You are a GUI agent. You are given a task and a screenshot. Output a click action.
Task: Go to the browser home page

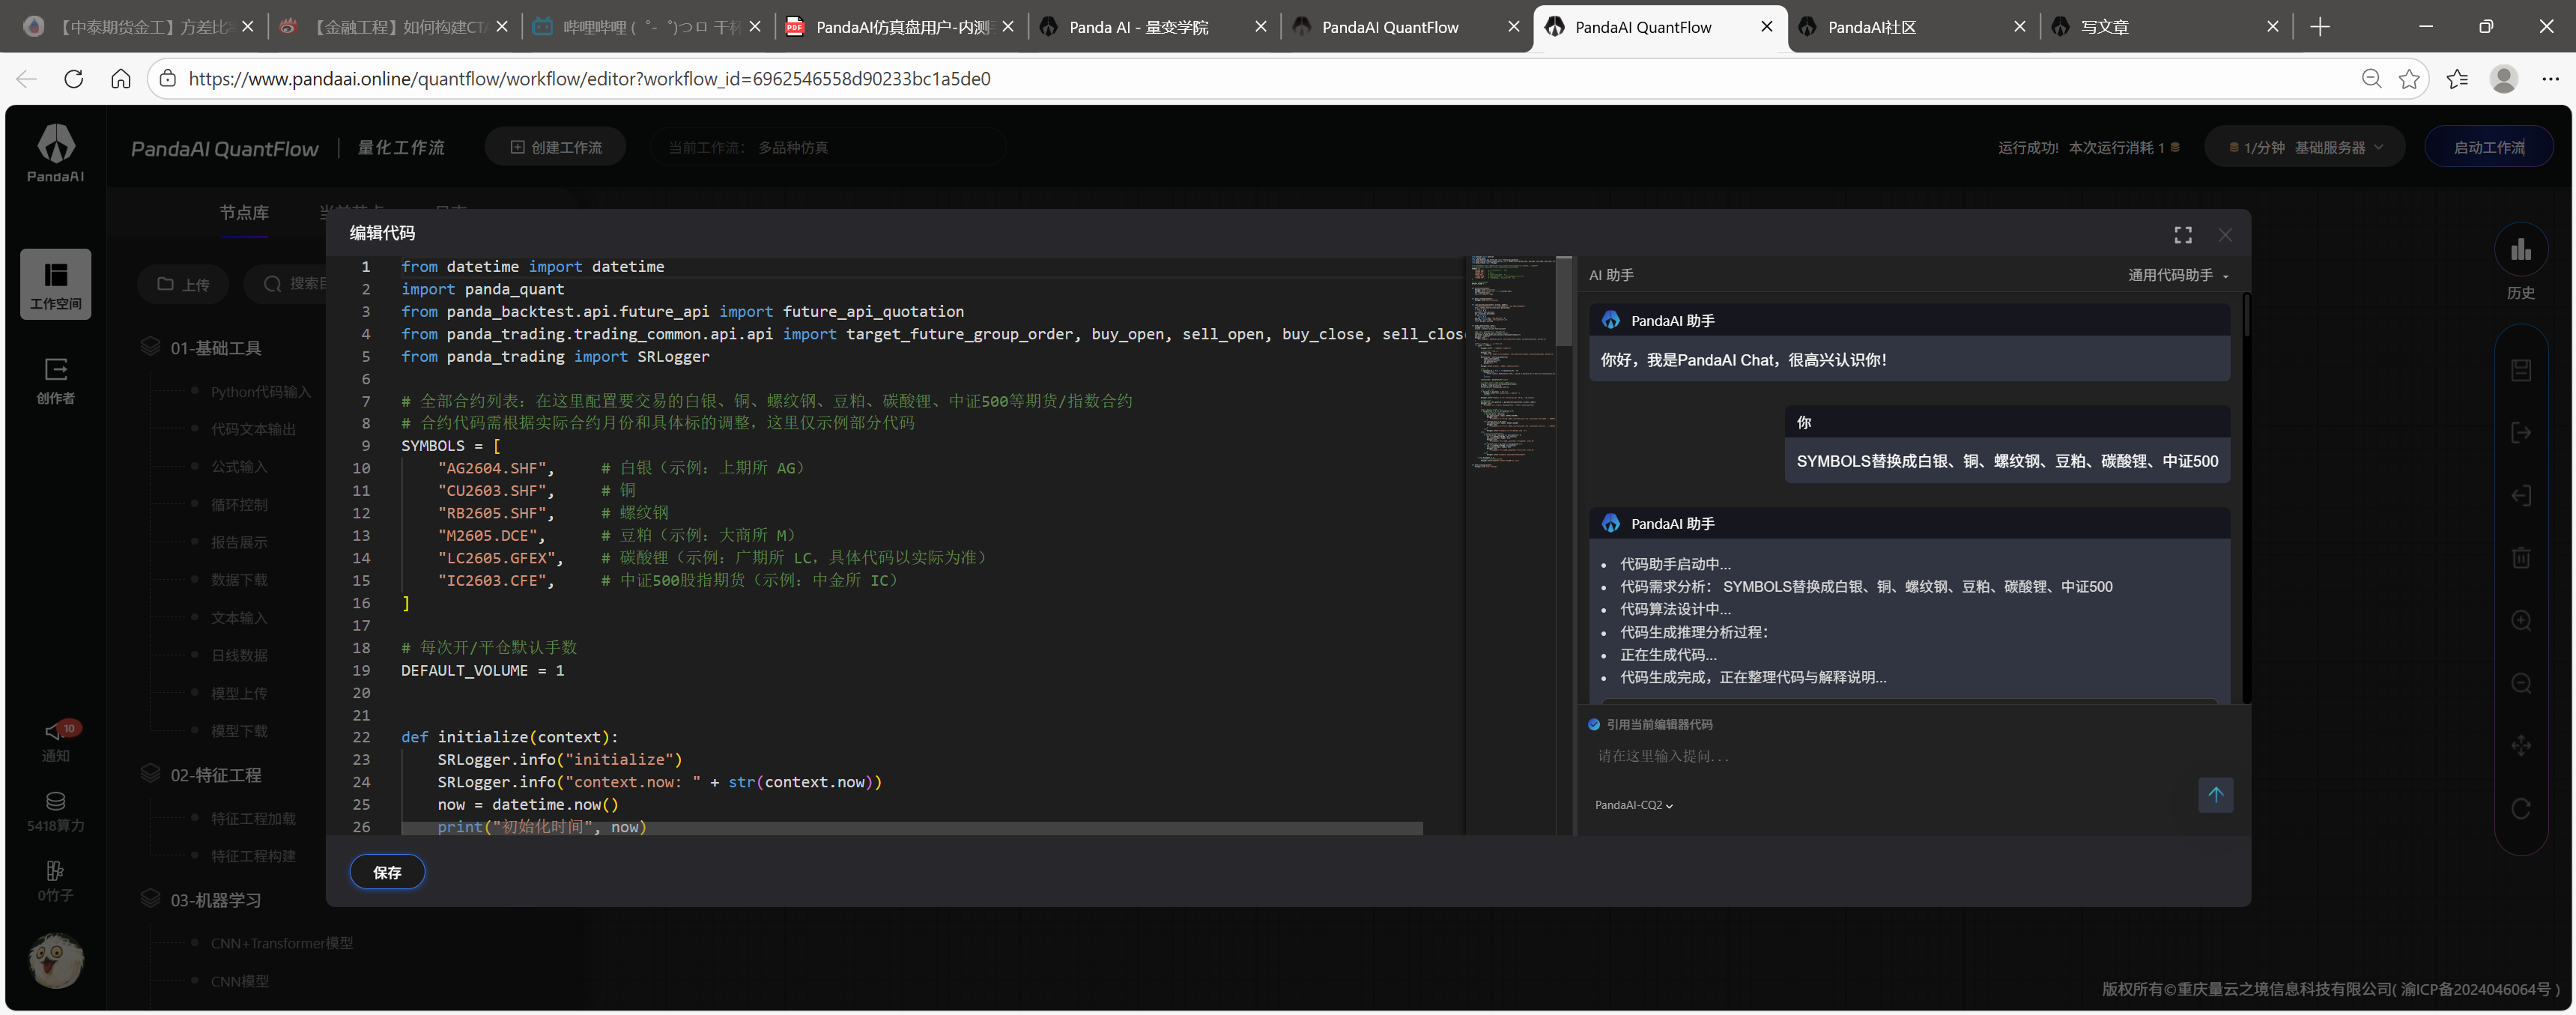pos(121,78)
